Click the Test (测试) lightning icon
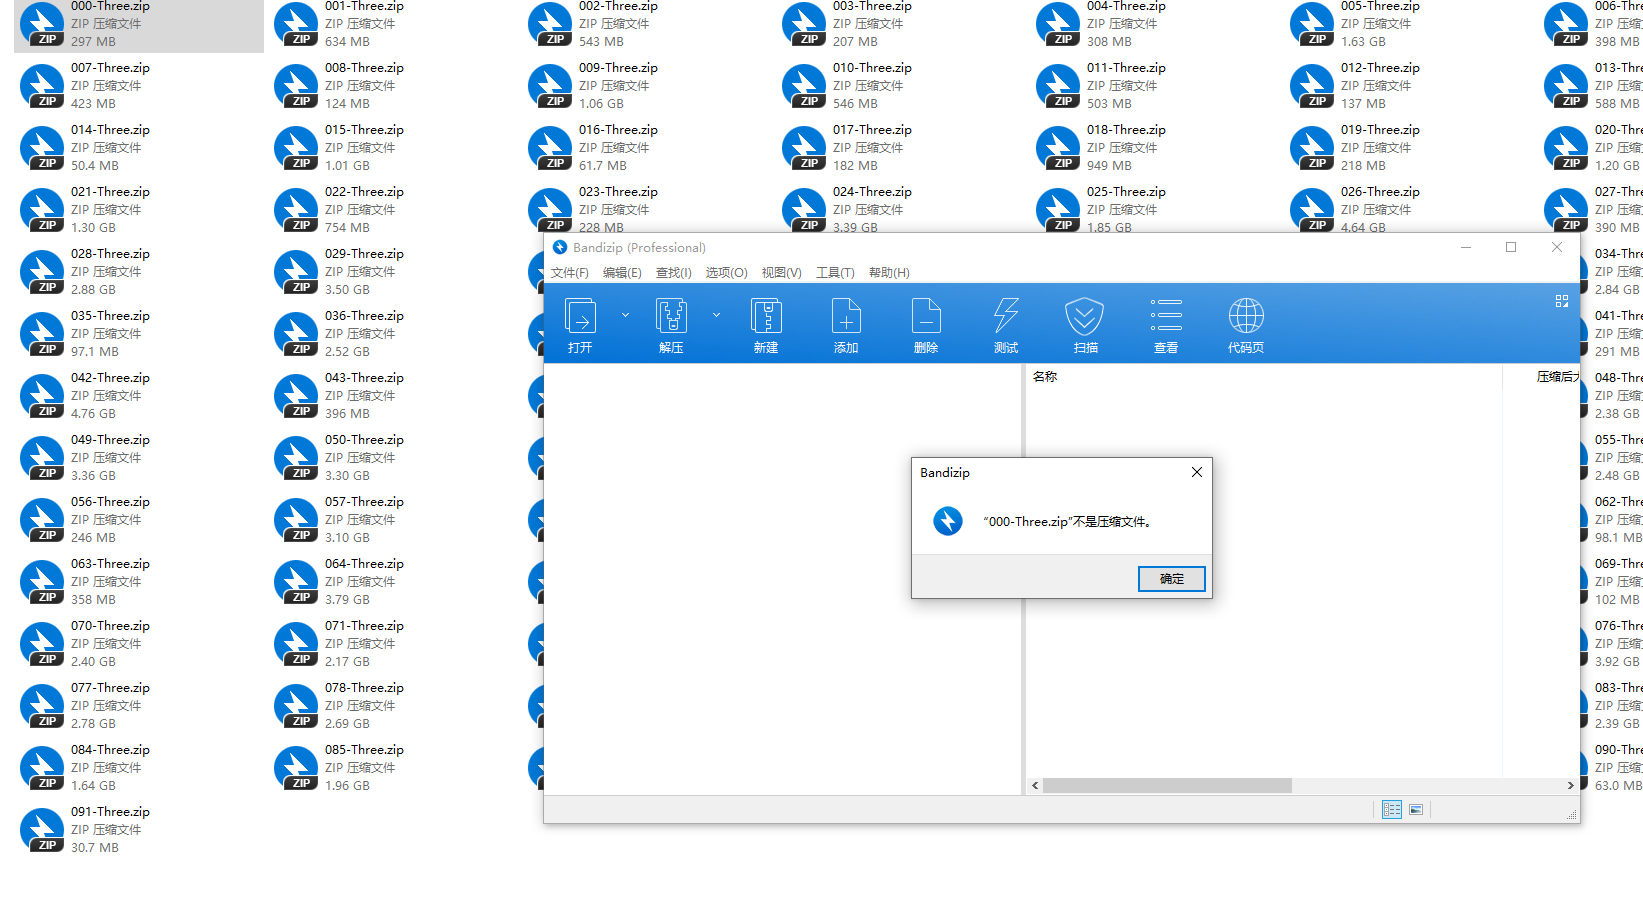Image resolution: width=1643 pixels, height=901 pixels. [1006, 317]
